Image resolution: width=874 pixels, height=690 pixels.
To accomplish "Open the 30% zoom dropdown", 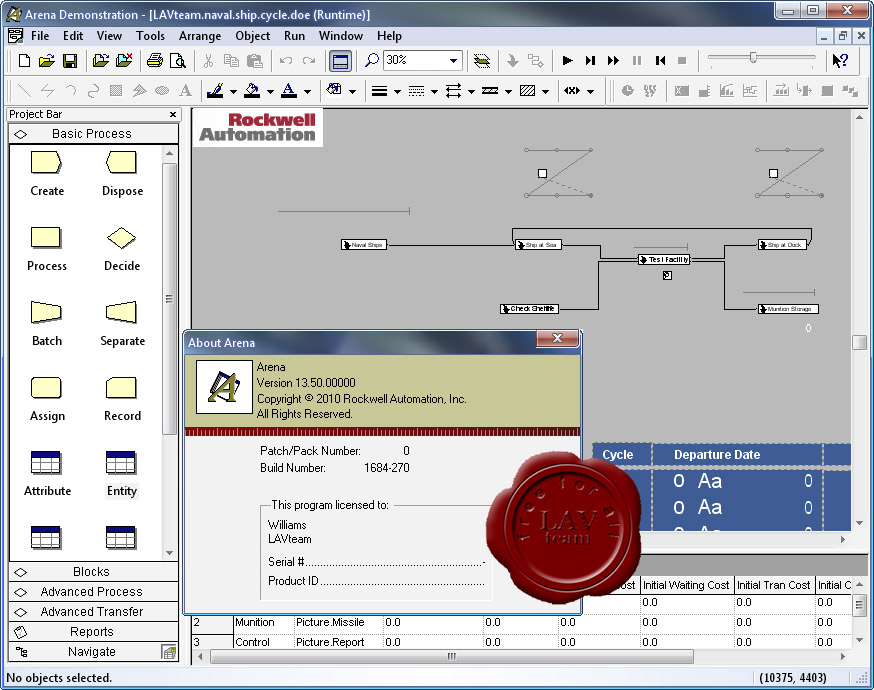I will (x=454, y=60).
